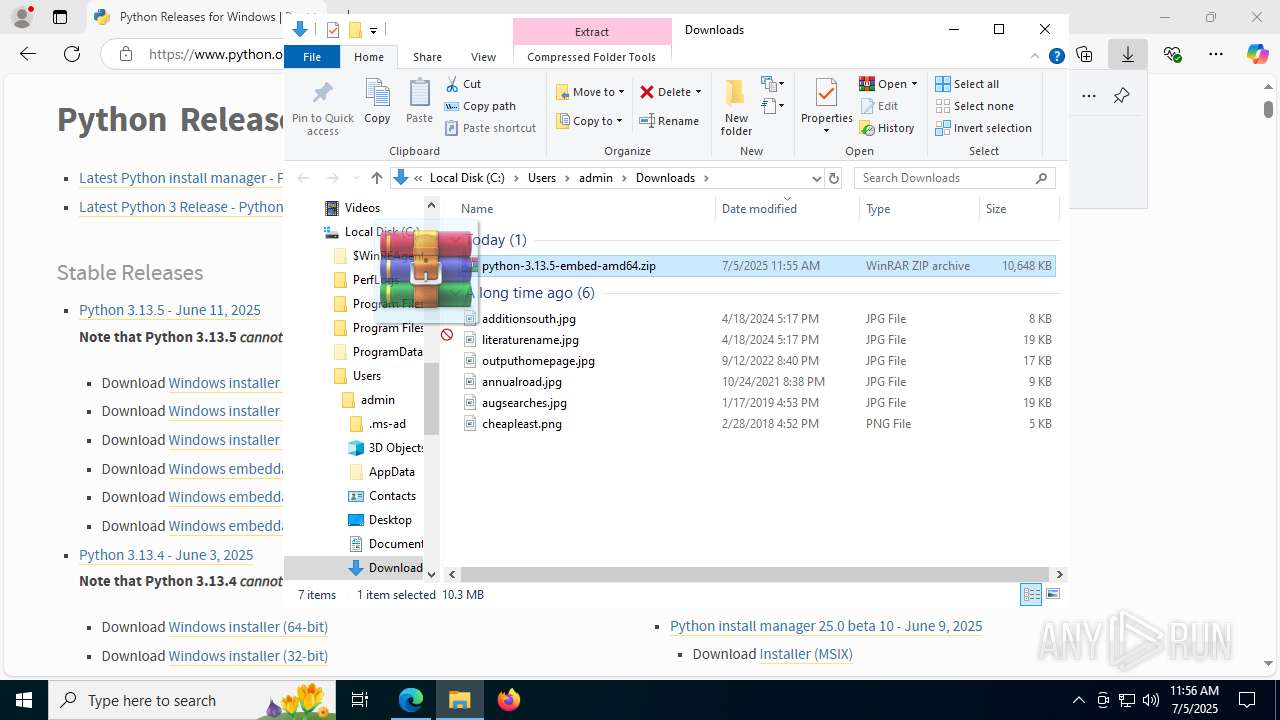Open the Copy to dropdown

(589, 121)
